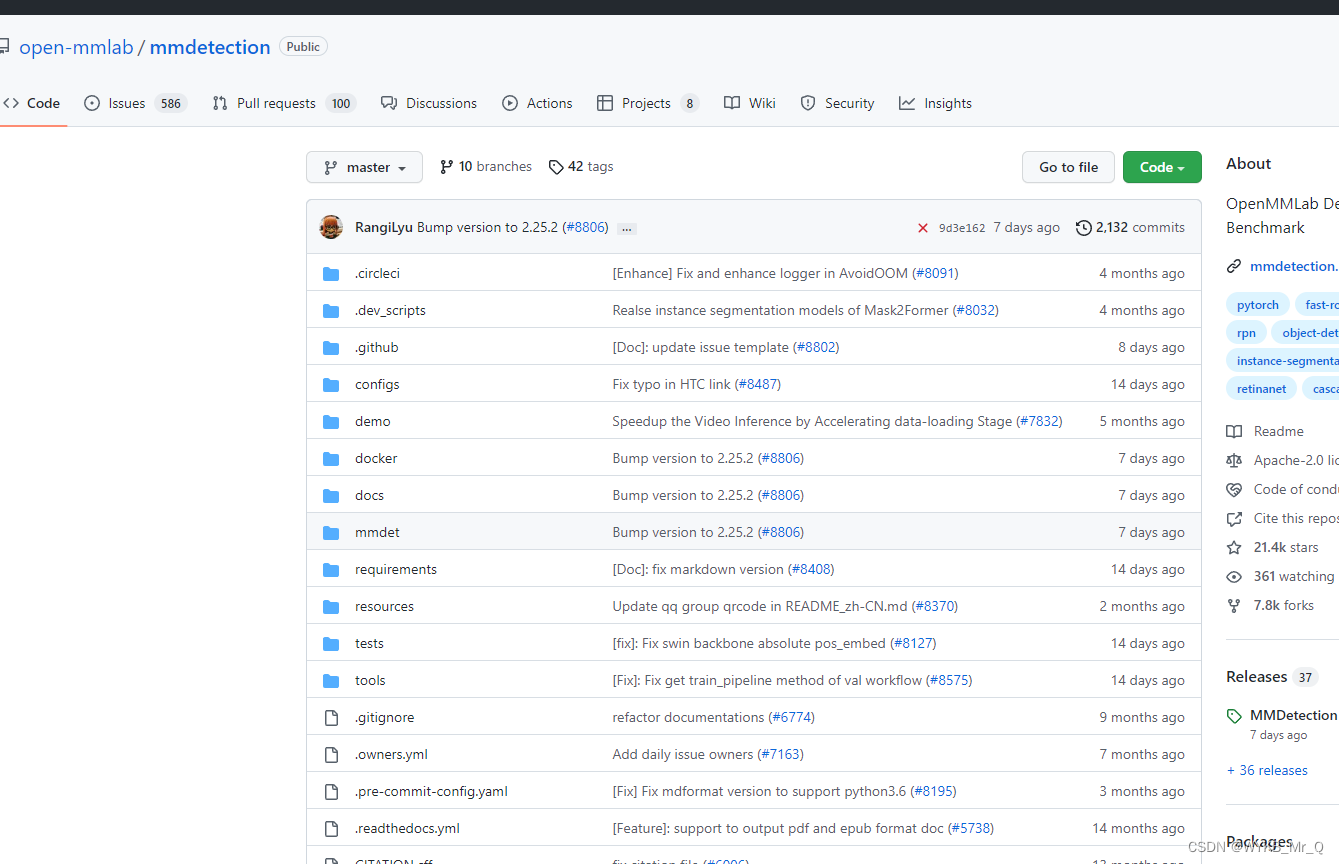Click the folder icon beside configs

pos(331,384)
